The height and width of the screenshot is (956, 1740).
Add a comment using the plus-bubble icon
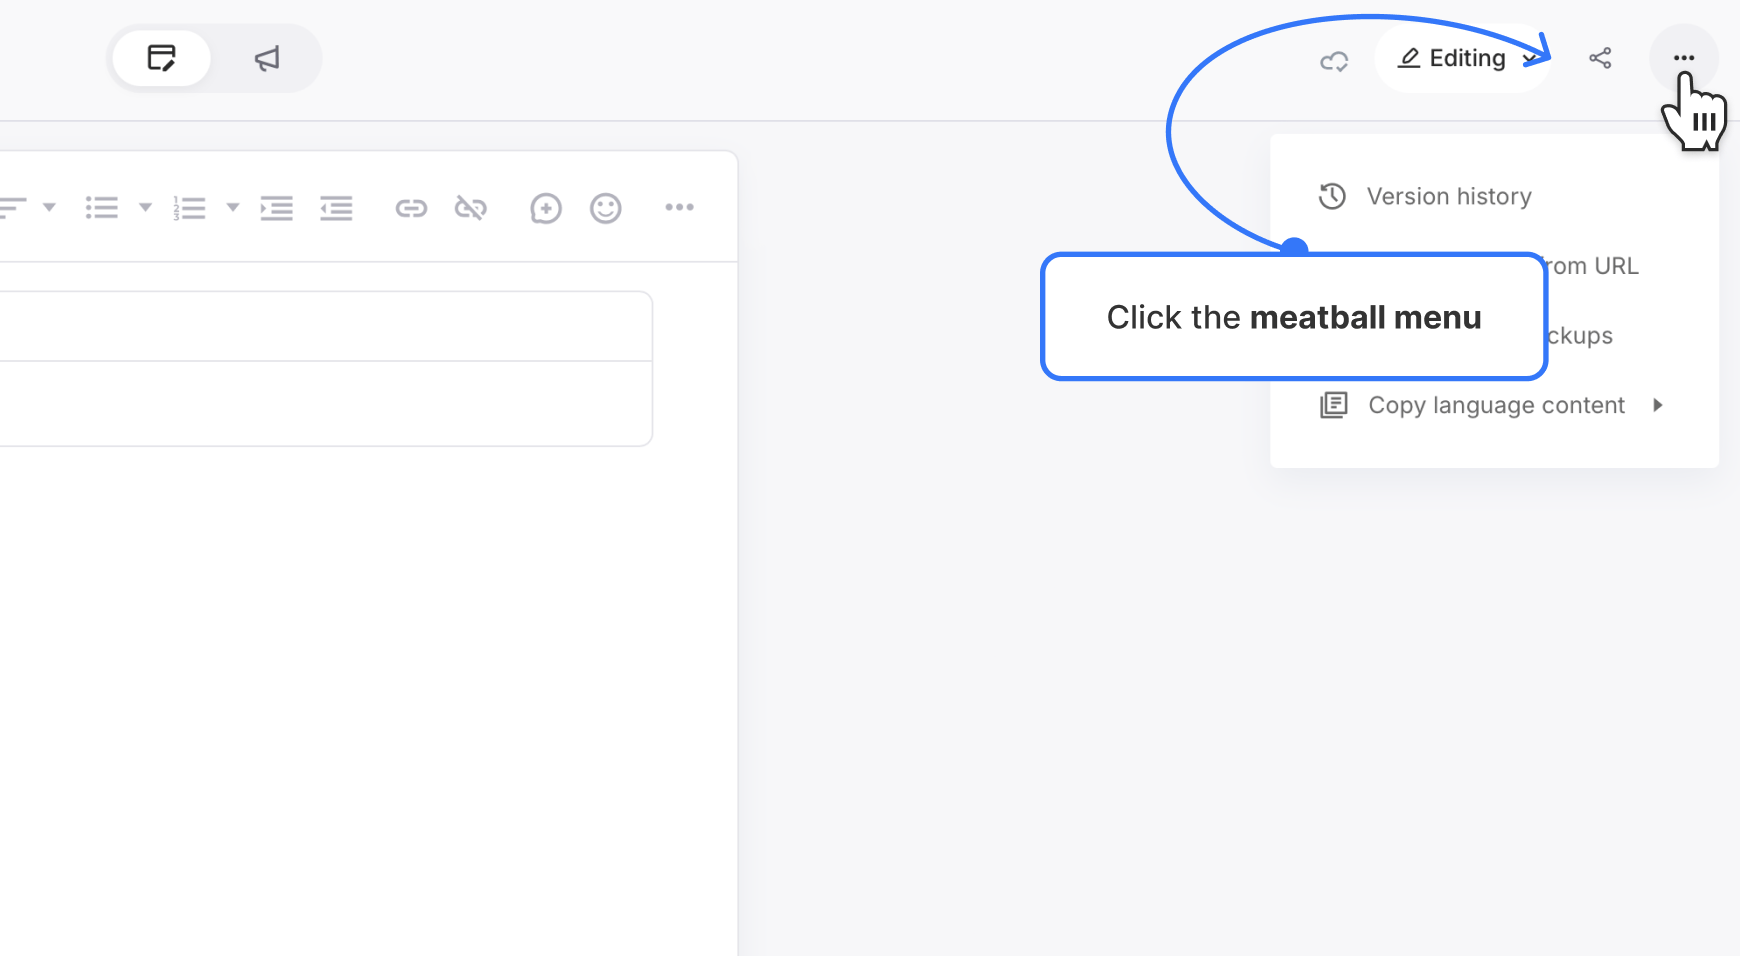click(545, 208)
